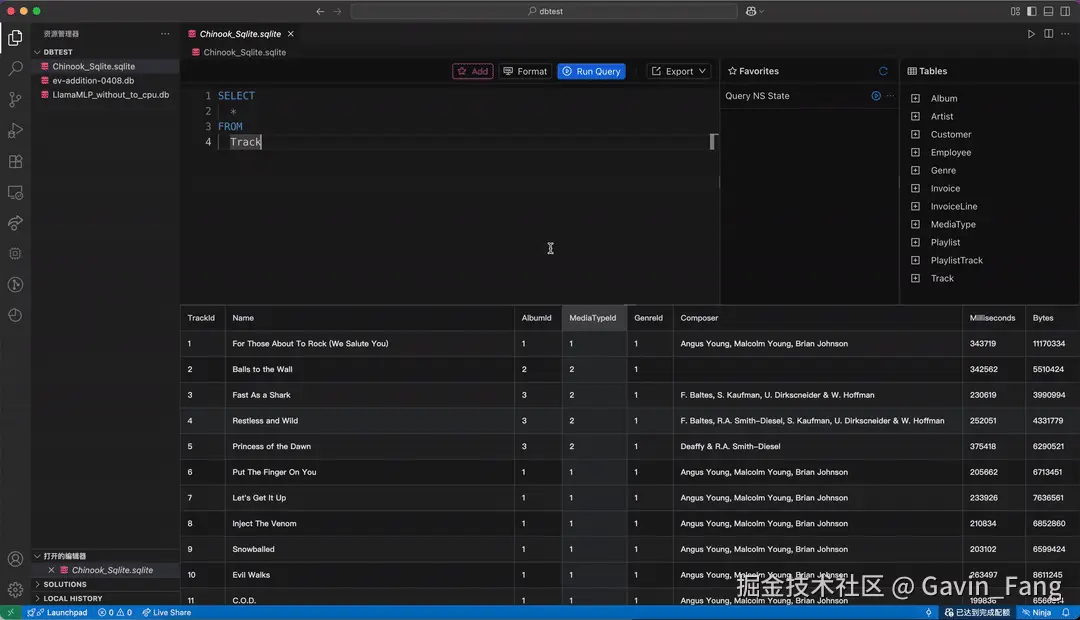Refresh the Favorites panel
This screenshot has width=1080, height=620.
coord(883,71)
